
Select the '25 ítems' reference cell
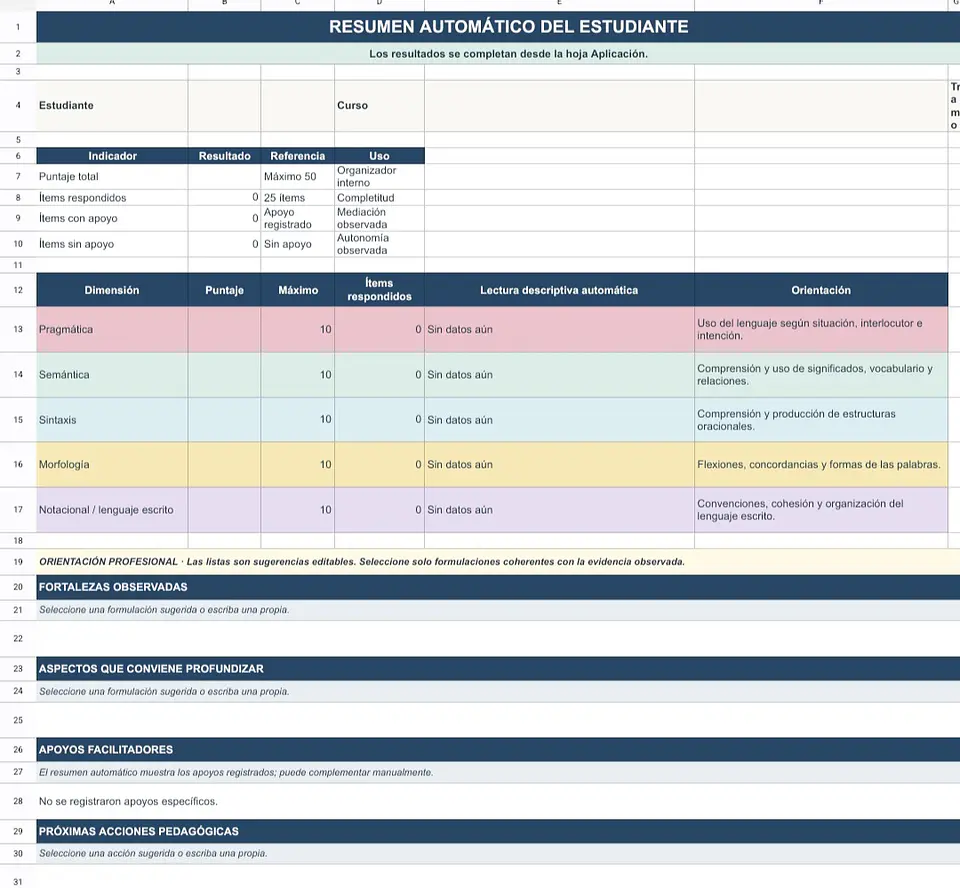pyautogui.click(x=298, y=198)
